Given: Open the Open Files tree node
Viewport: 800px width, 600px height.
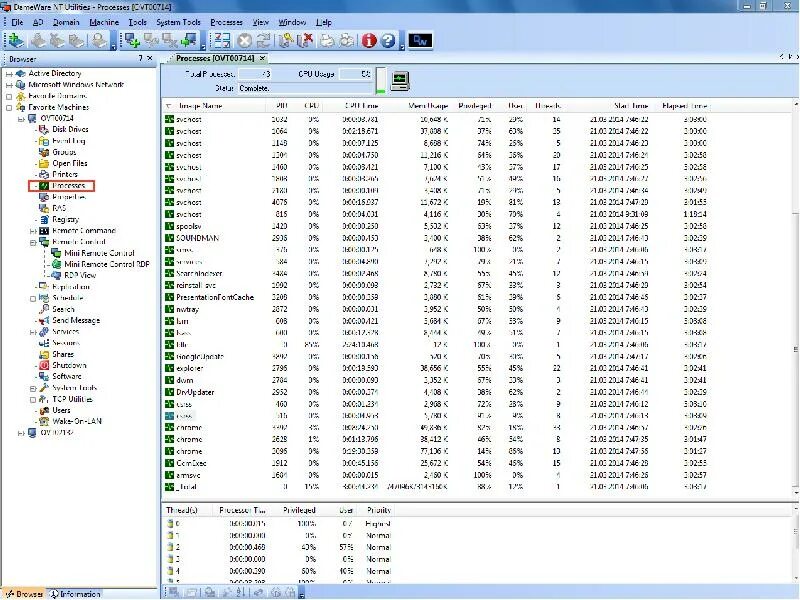Looking at the screenshot, I should [x=69, y=163].
